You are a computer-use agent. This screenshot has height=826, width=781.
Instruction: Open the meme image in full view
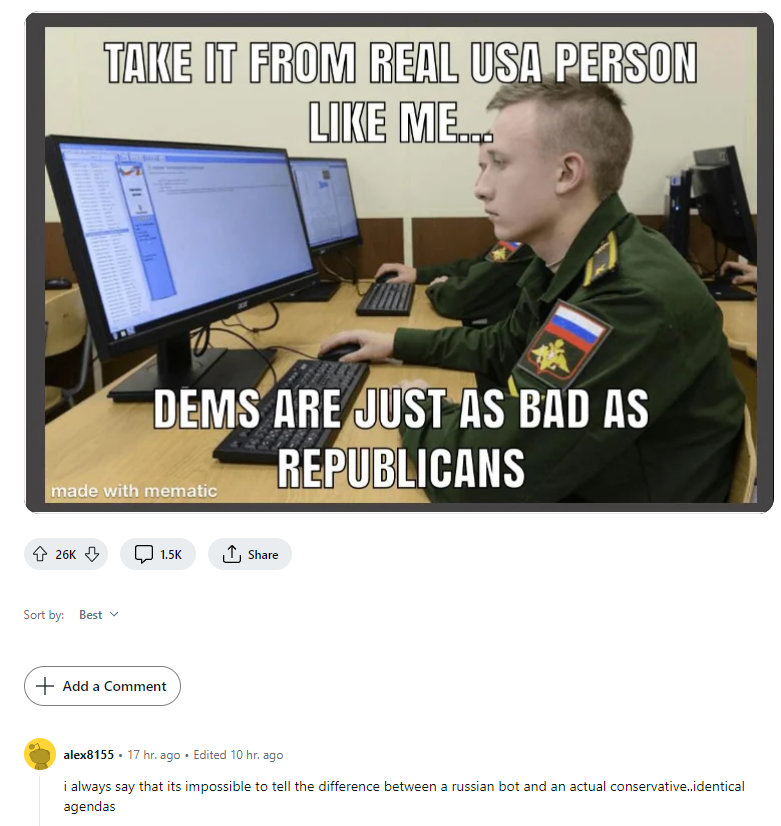point(400,264)
